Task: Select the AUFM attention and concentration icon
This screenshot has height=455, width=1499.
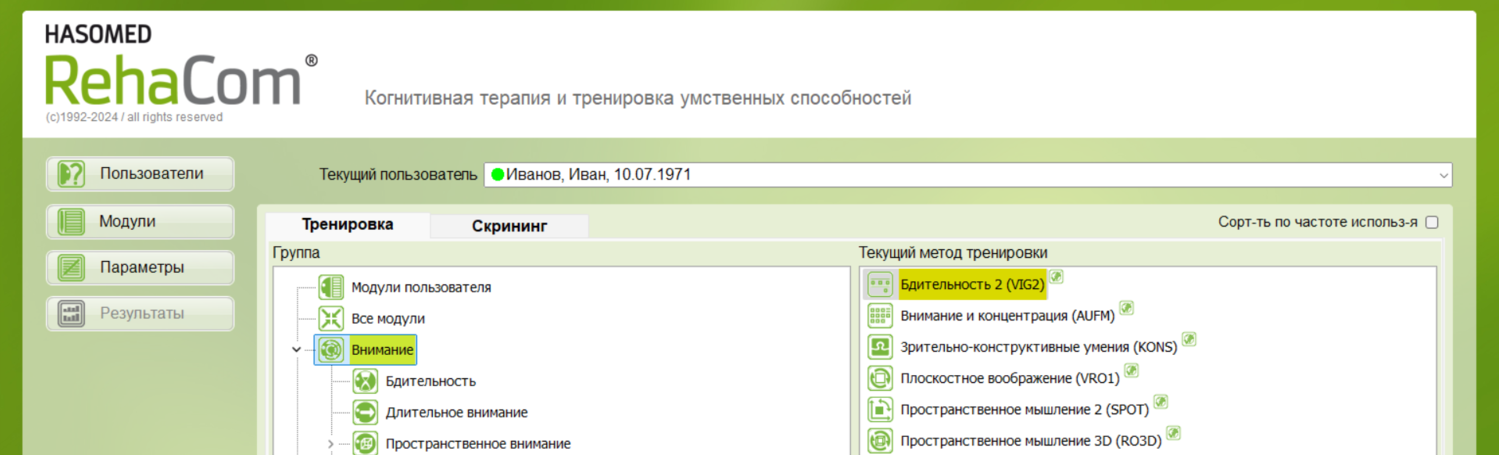Action: pos(880,316)
